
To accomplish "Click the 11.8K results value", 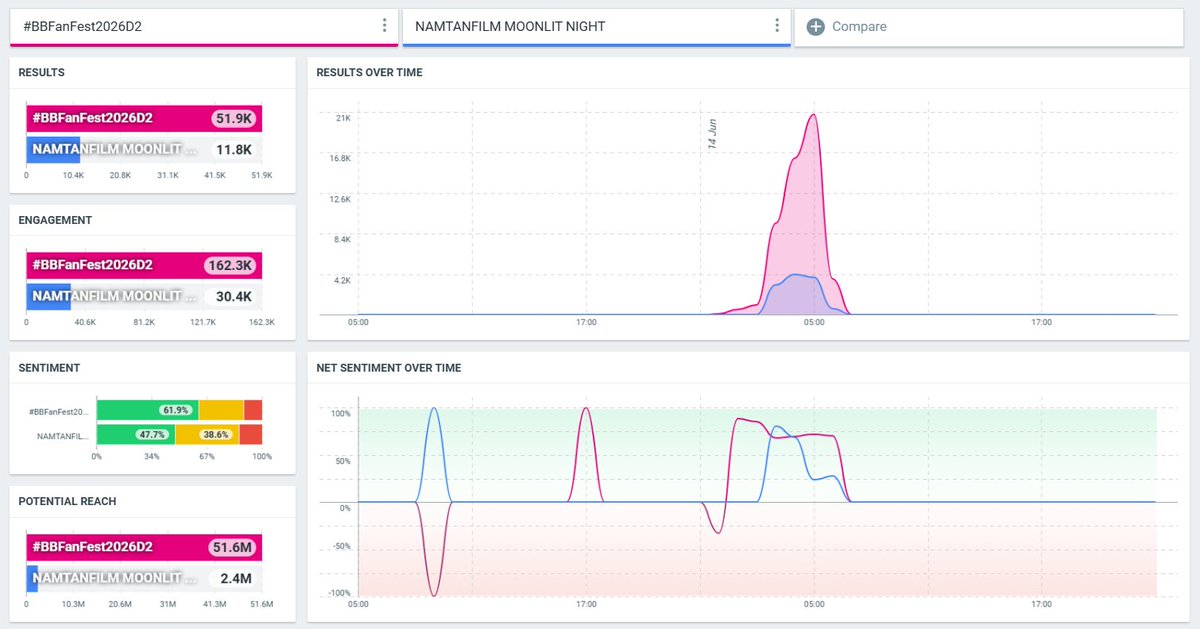I will [234, 150].
